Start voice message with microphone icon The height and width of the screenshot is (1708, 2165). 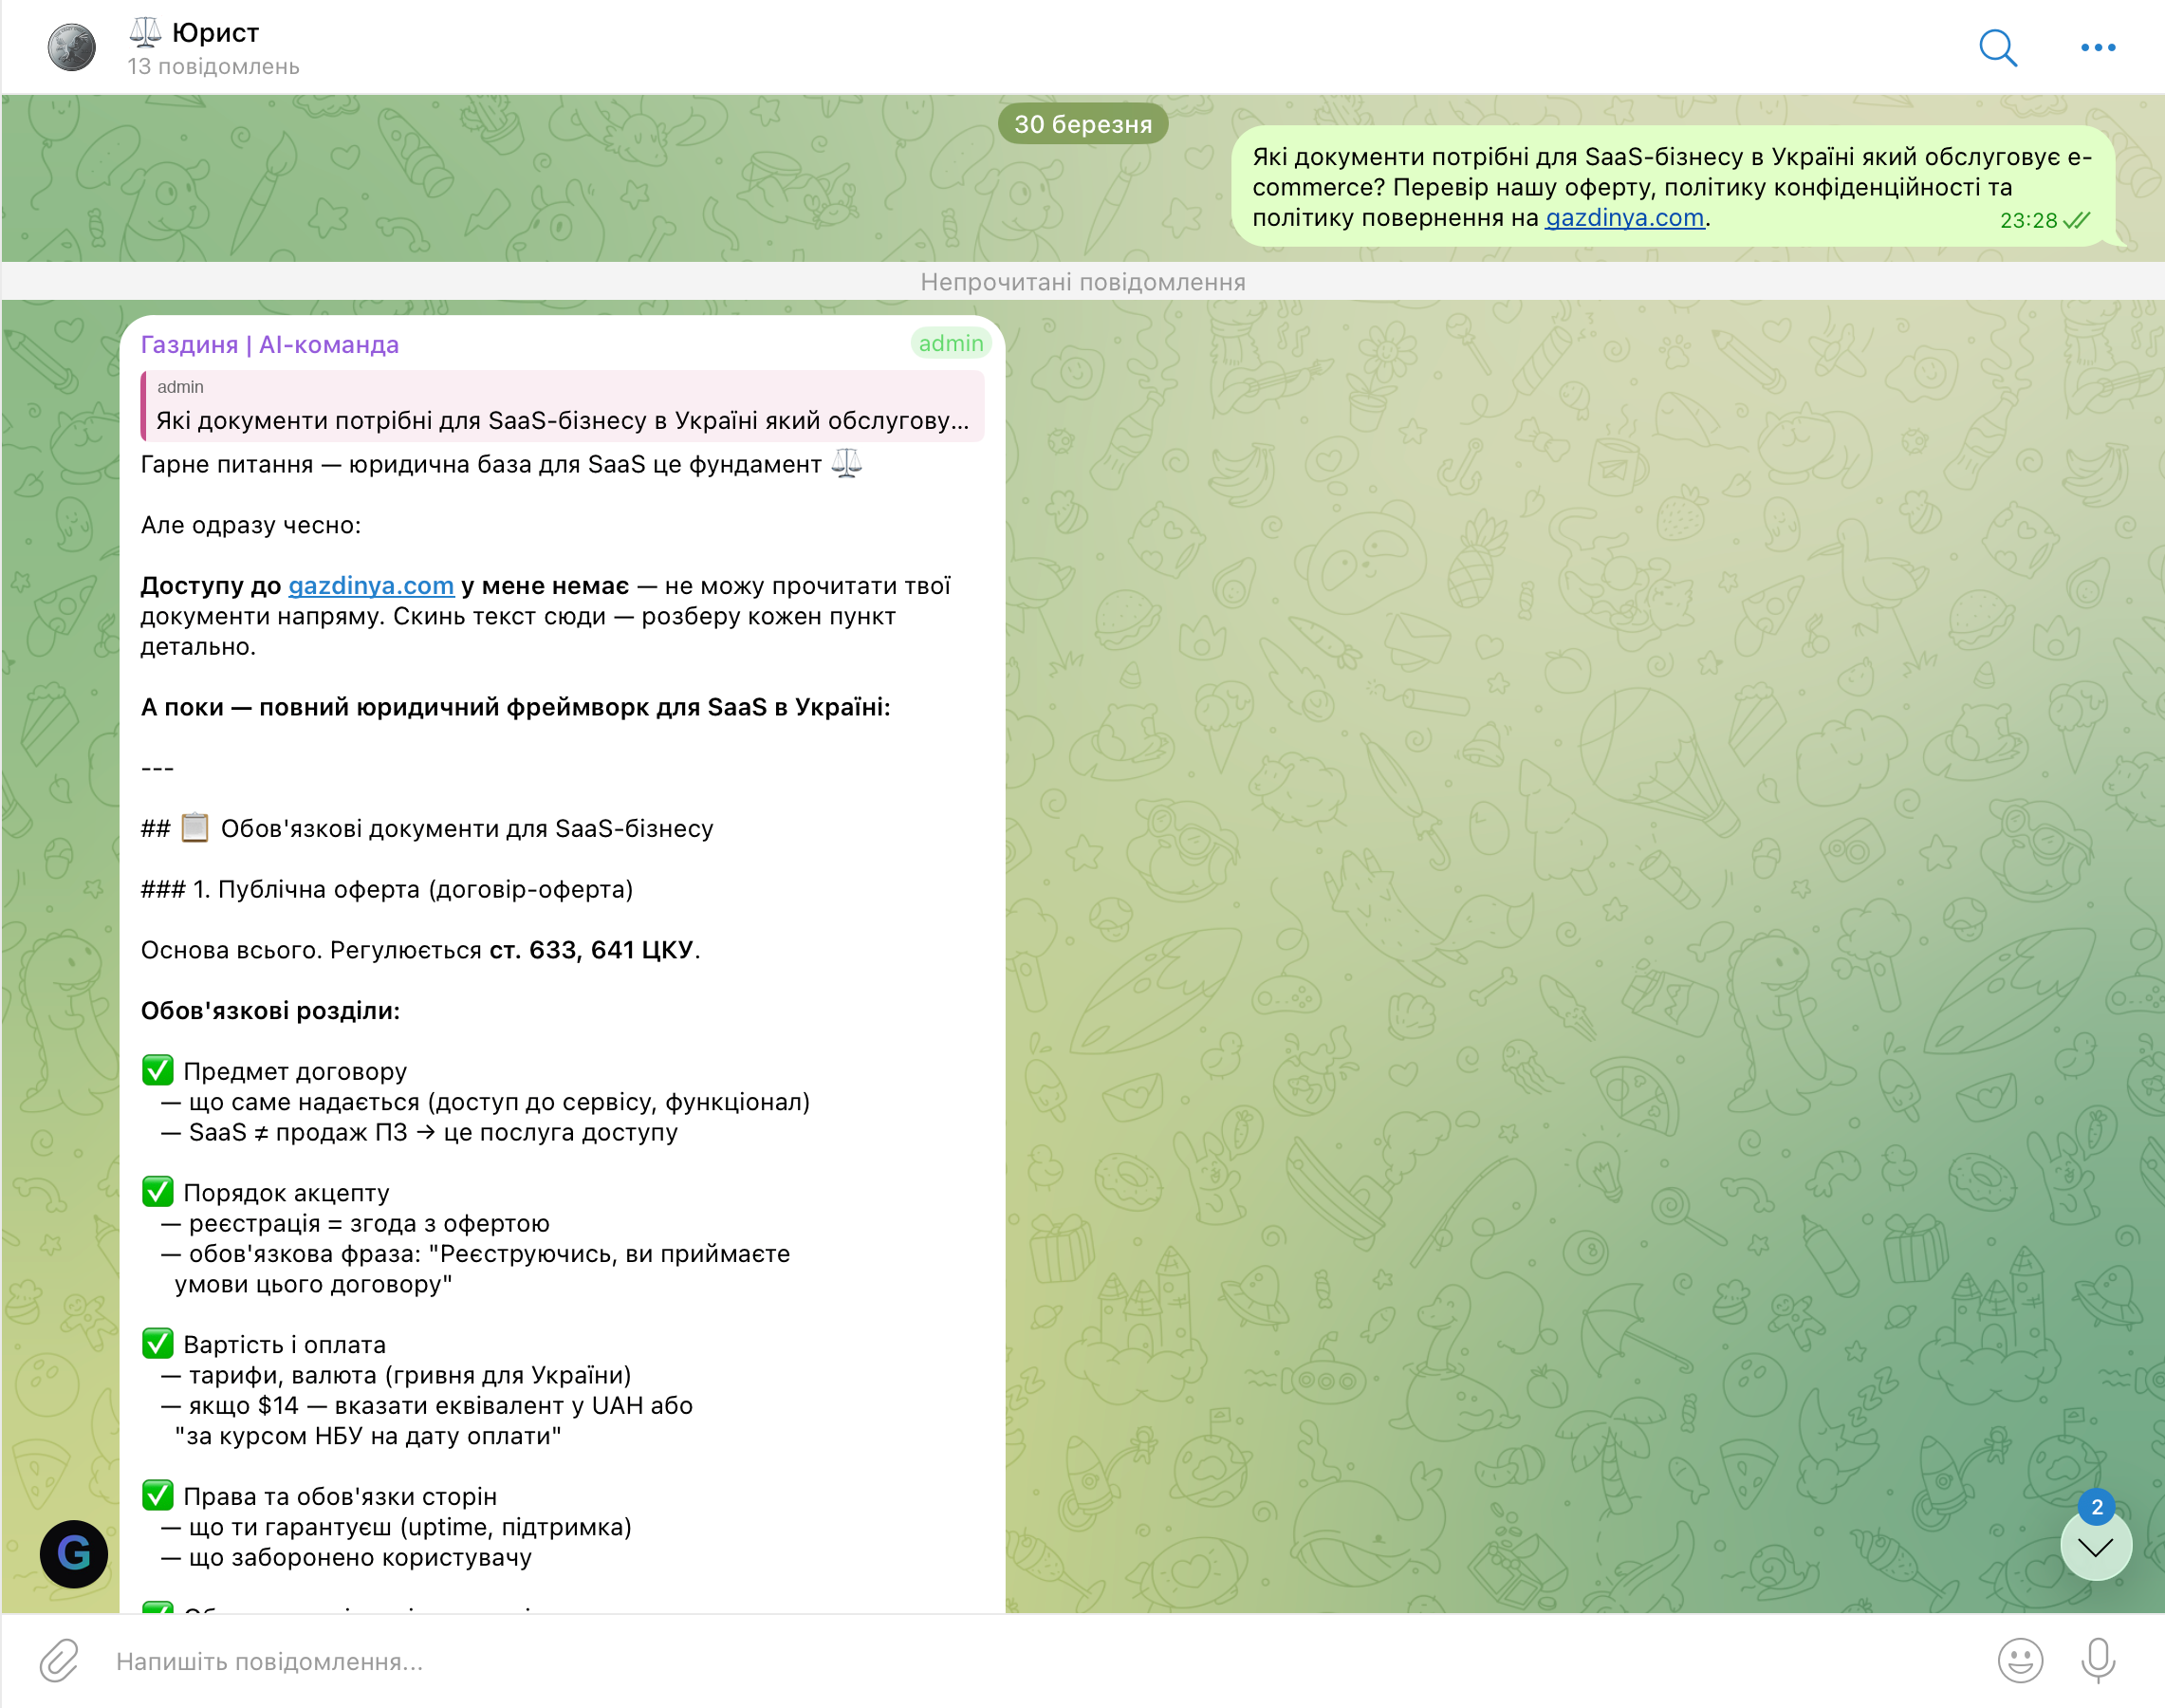click(2097, 1660)
